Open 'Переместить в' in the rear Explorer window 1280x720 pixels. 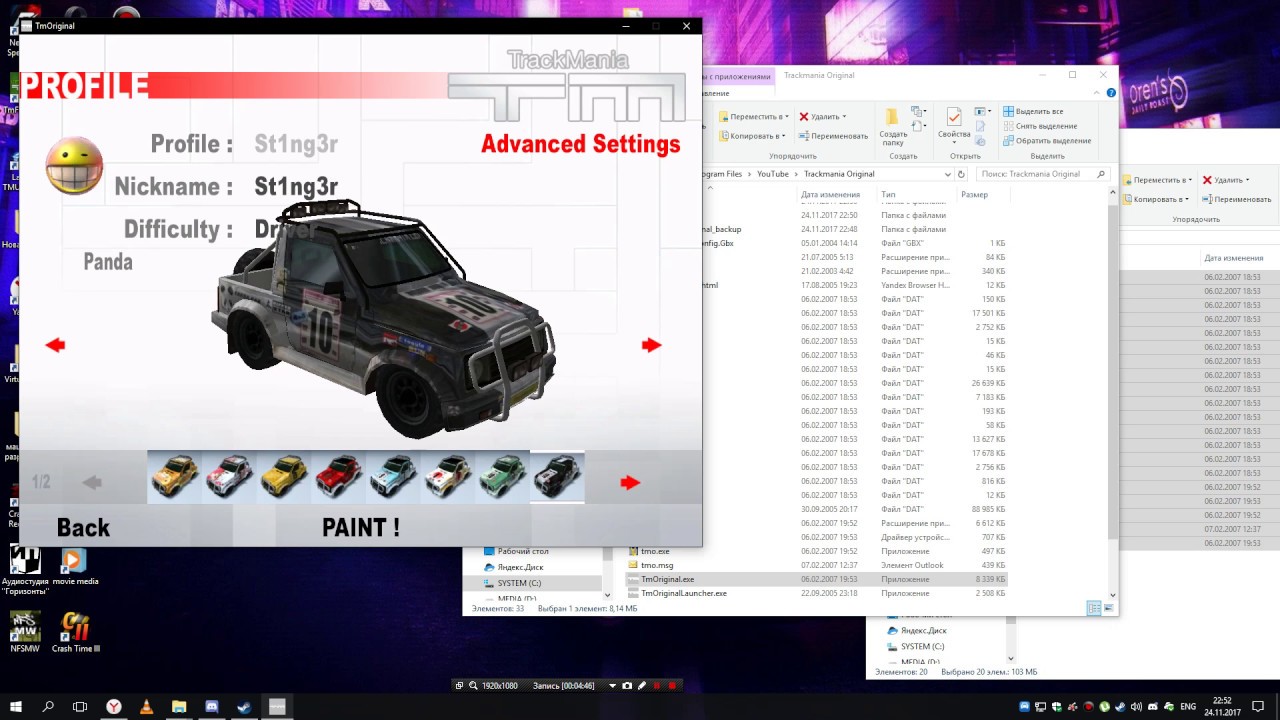coord(1159,180)
